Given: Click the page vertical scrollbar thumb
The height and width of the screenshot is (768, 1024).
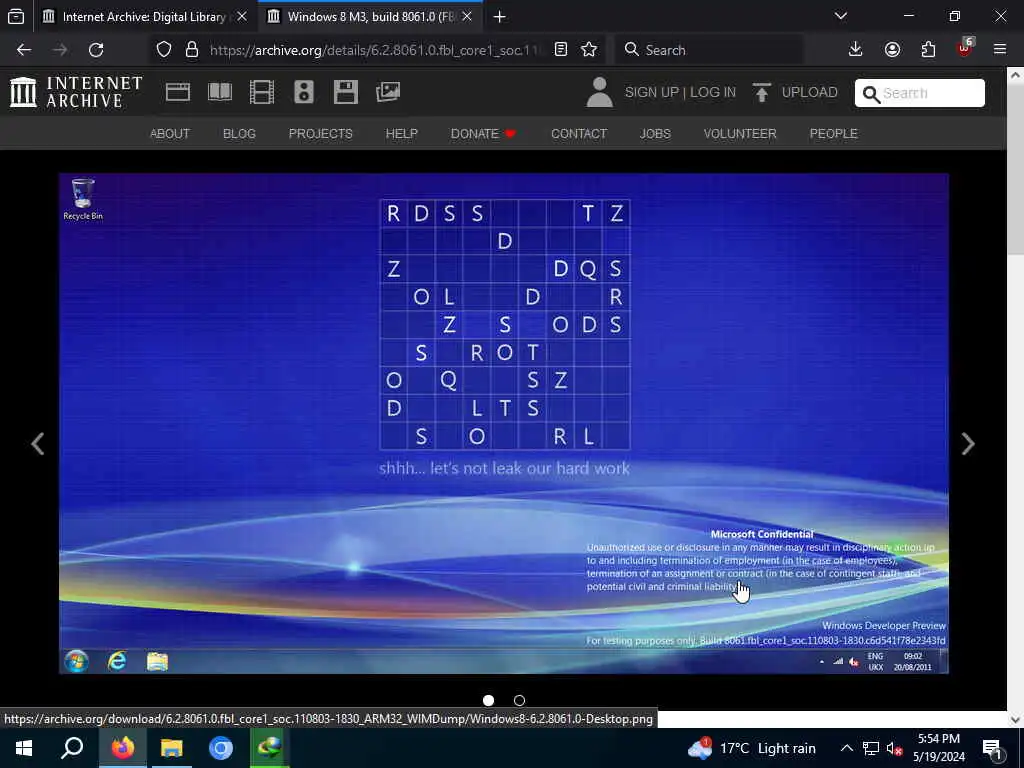Looking at the screenshot, I should pos(1016,171).
